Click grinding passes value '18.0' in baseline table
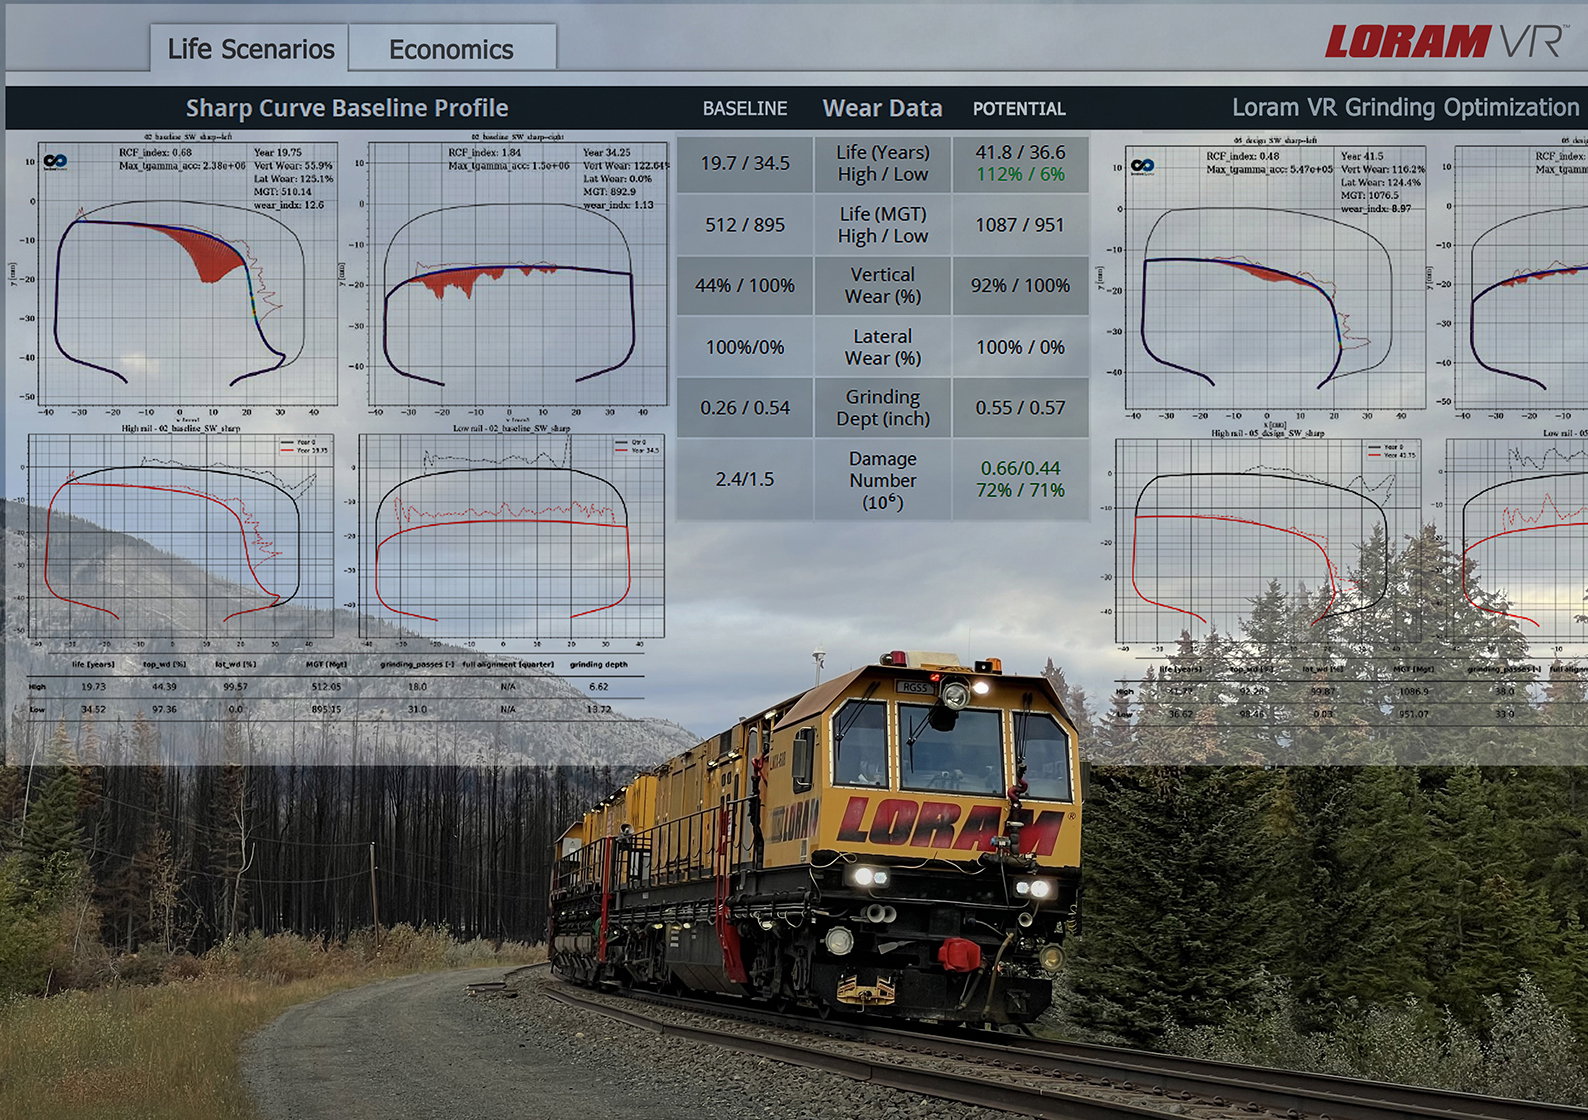1588x1120 pixels. point(417,687)
